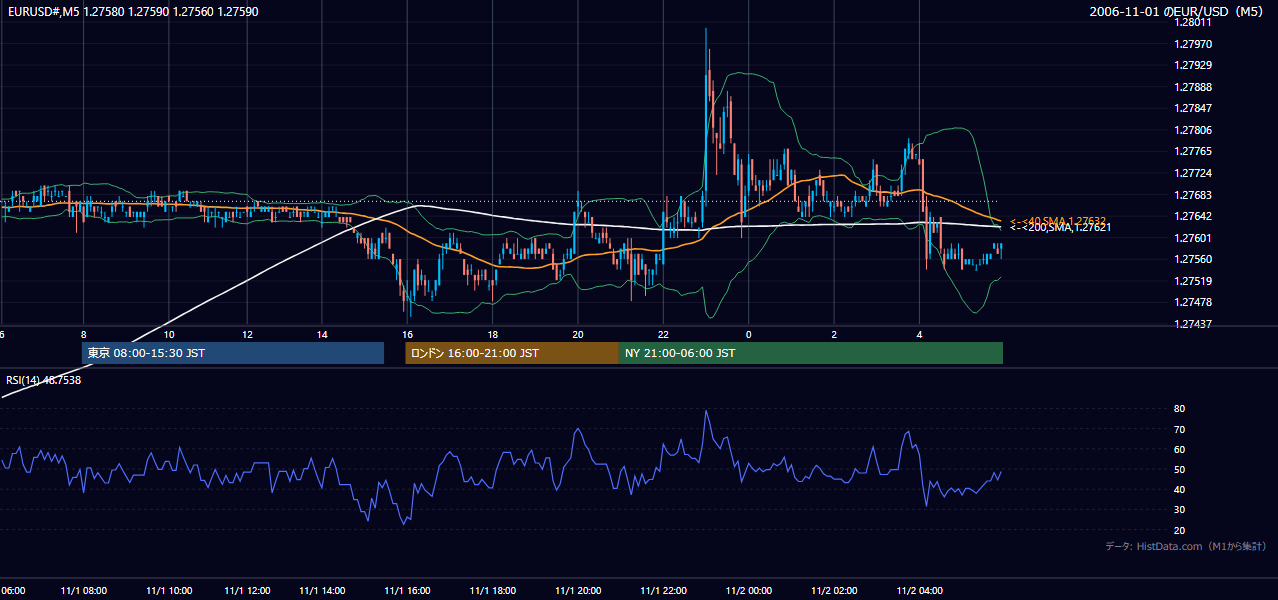This screenshot has height=600, width=1278.
Task: Click RSI scale value 60
Action: click(x=1179, y=449)
